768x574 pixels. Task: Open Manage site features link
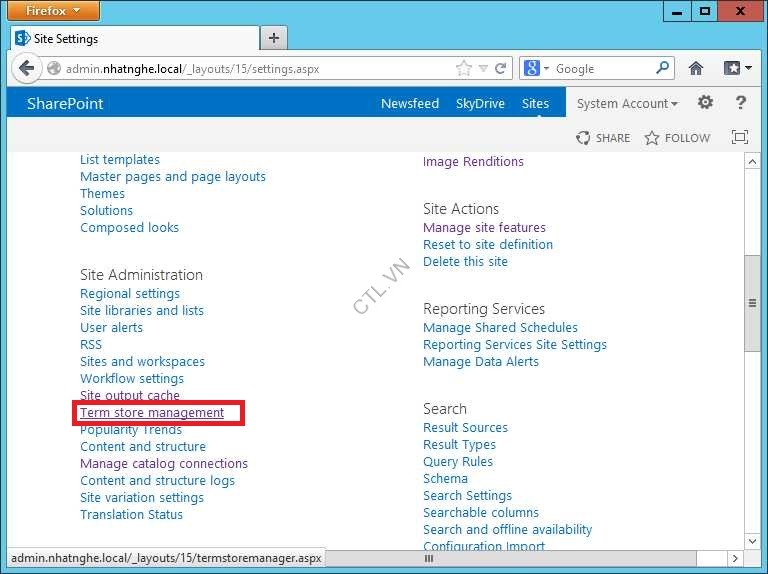pos(484,228)
